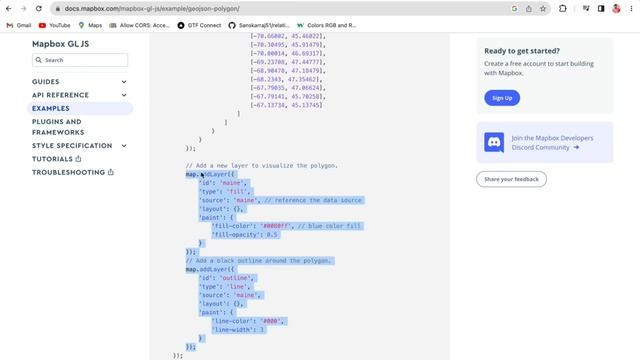Viewport: 640px width, 360px height.
Task: Open the Colors RGB bookmark
Action: [327, 25]
